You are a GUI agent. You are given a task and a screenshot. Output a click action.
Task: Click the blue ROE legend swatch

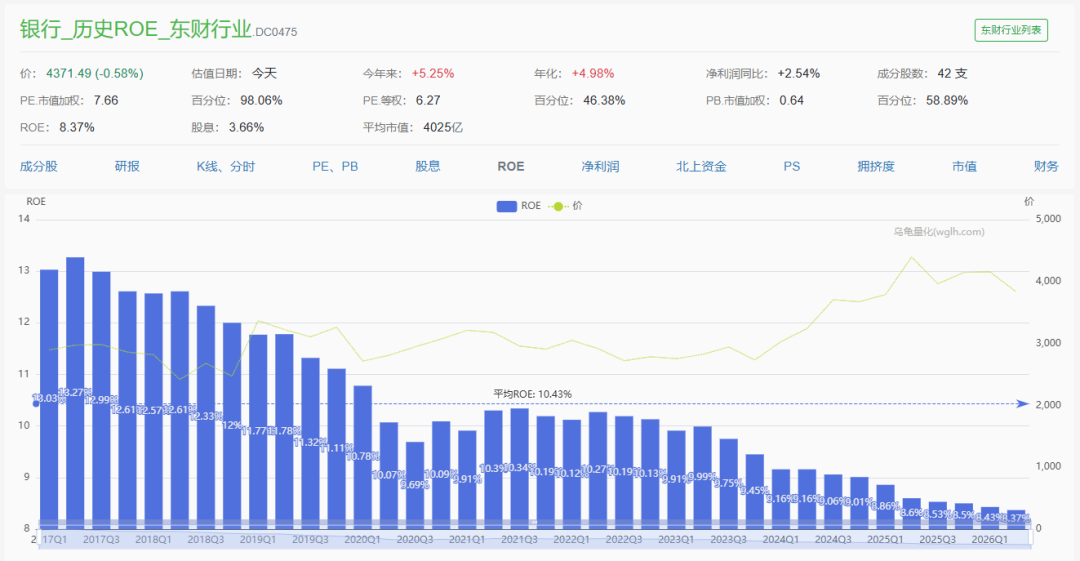[506, 206]
